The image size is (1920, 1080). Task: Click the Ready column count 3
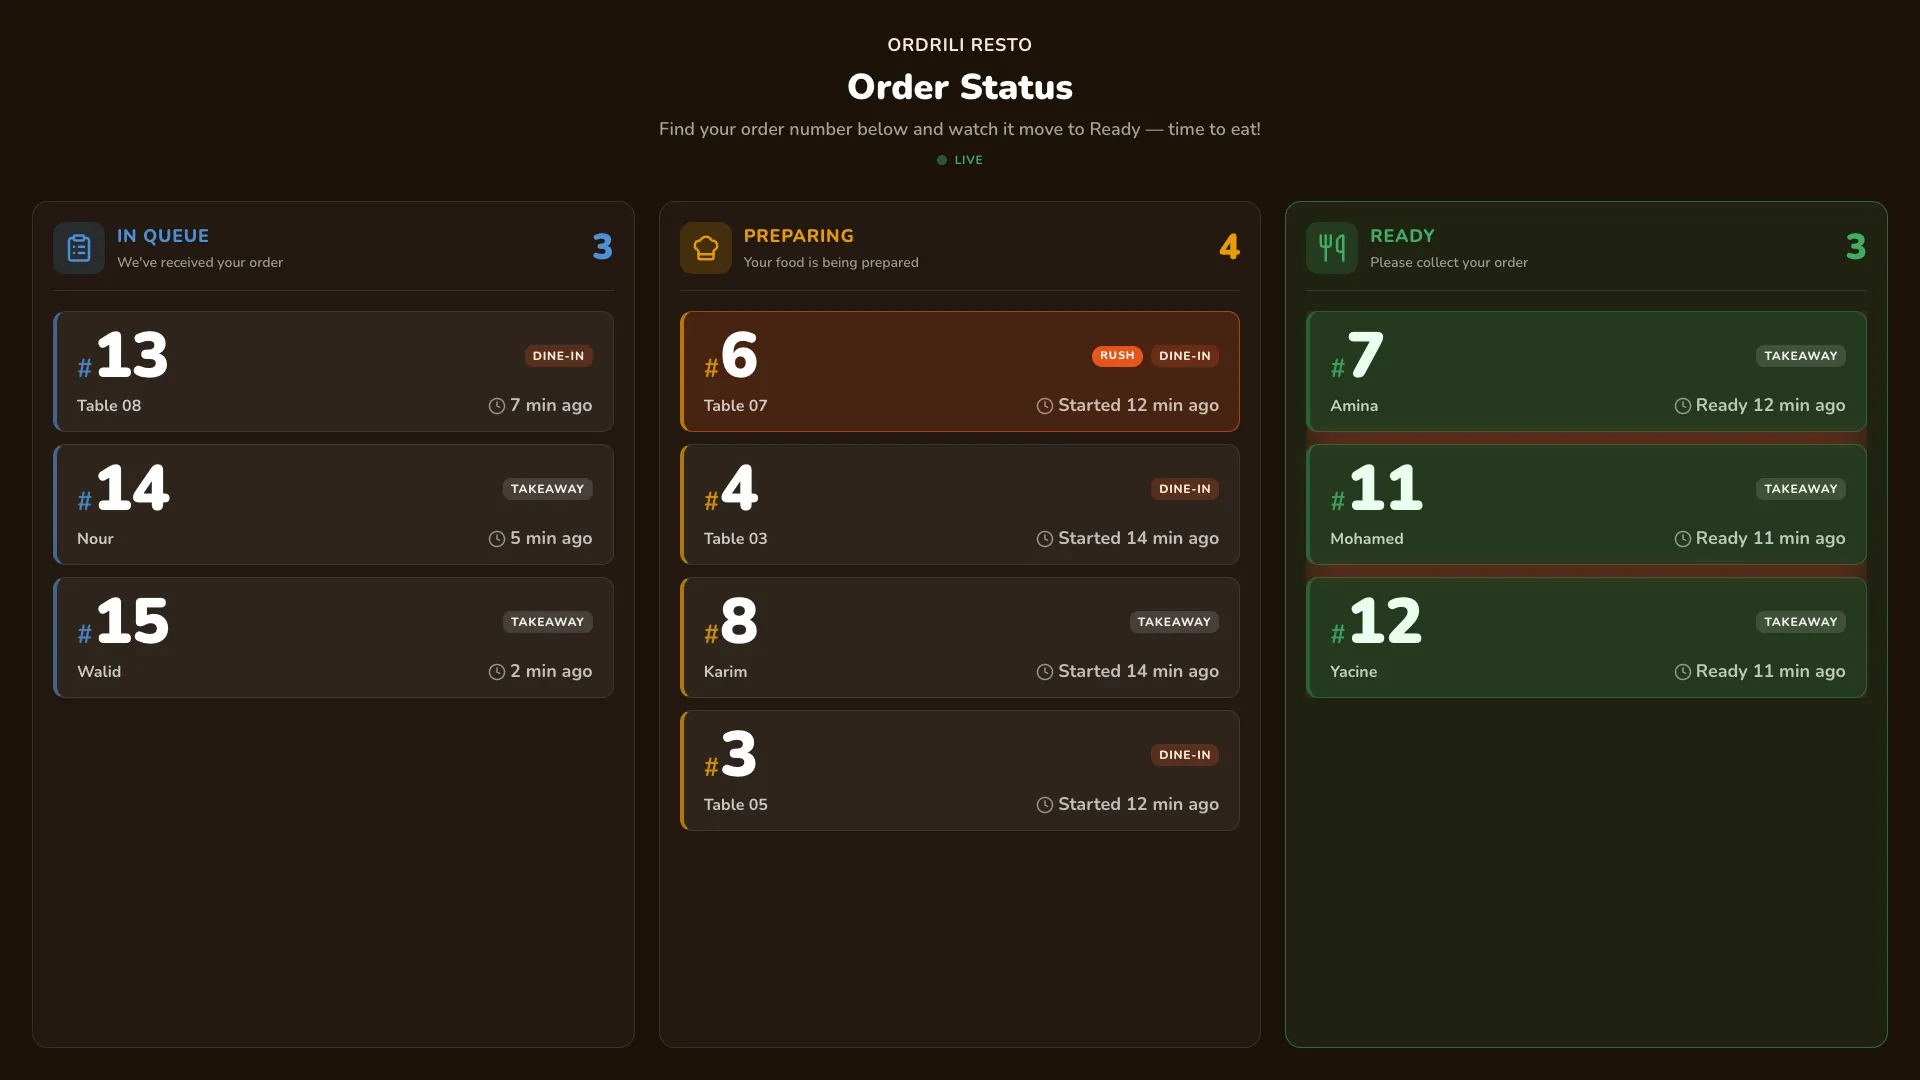point(1856,247)
